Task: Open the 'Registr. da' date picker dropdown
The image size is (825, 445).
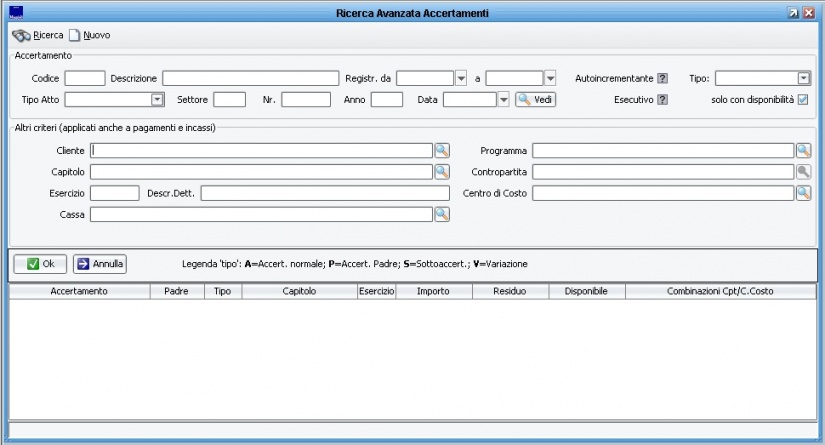Action: click(461, 78)
